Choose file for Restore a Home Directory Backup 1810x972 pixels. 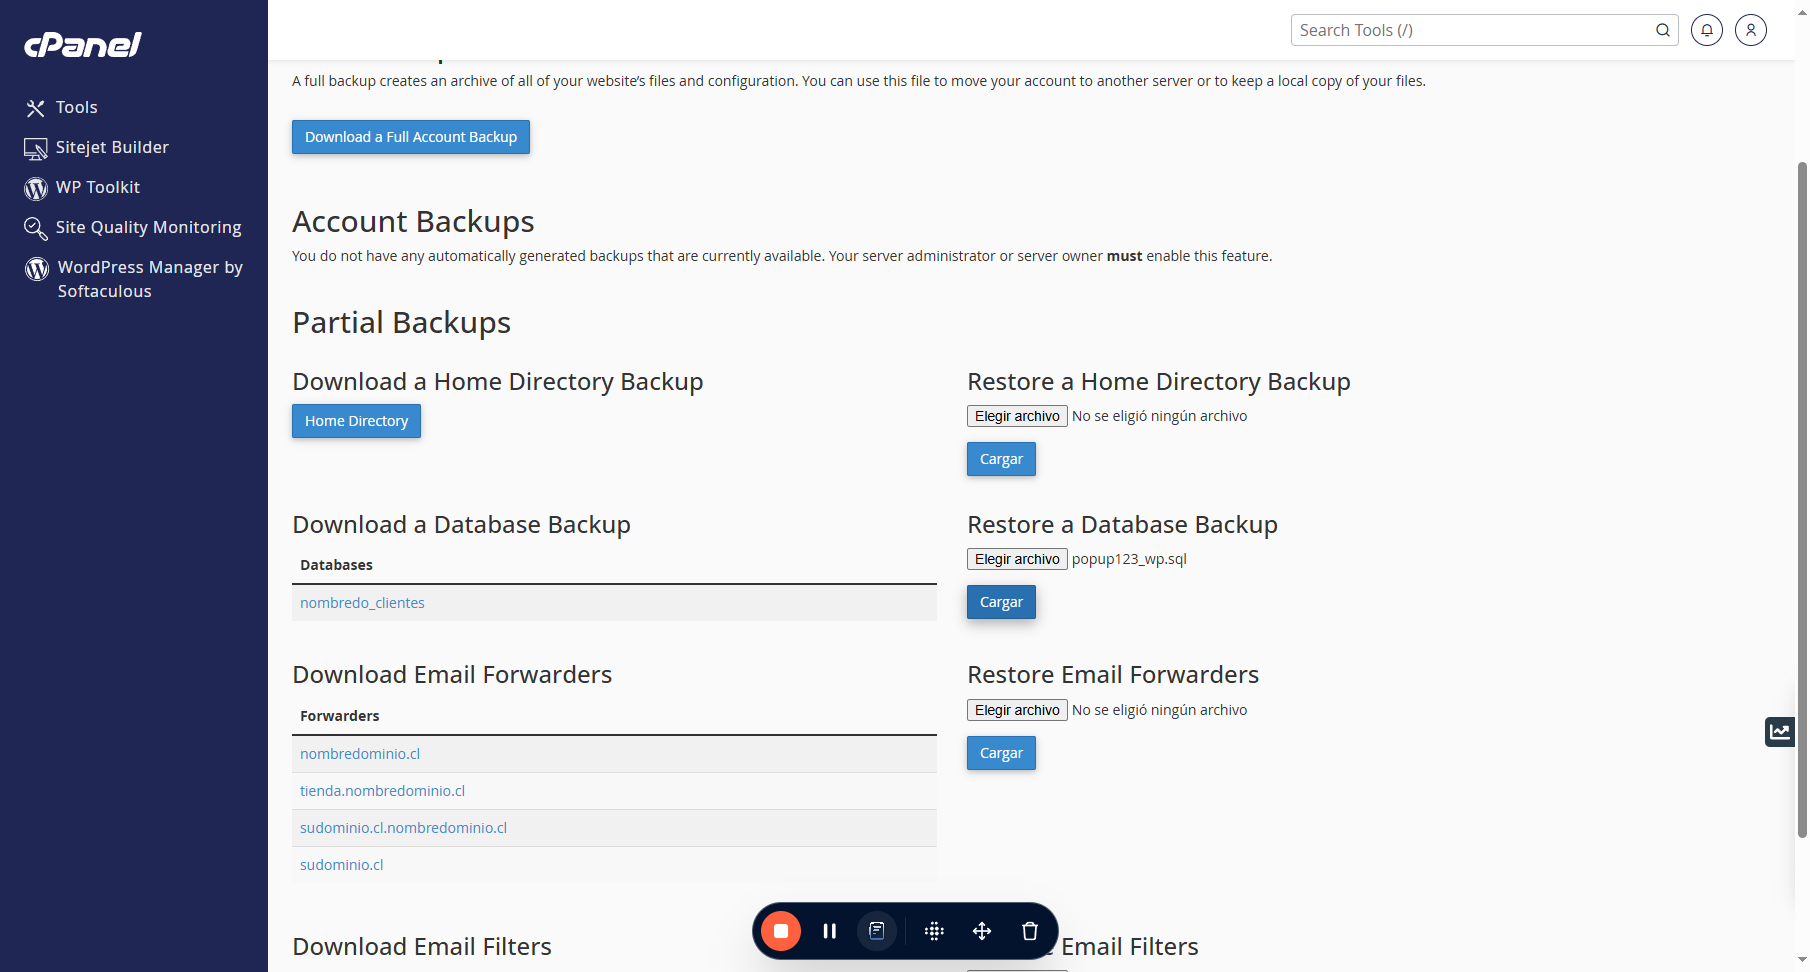(x=1017, y=416)
